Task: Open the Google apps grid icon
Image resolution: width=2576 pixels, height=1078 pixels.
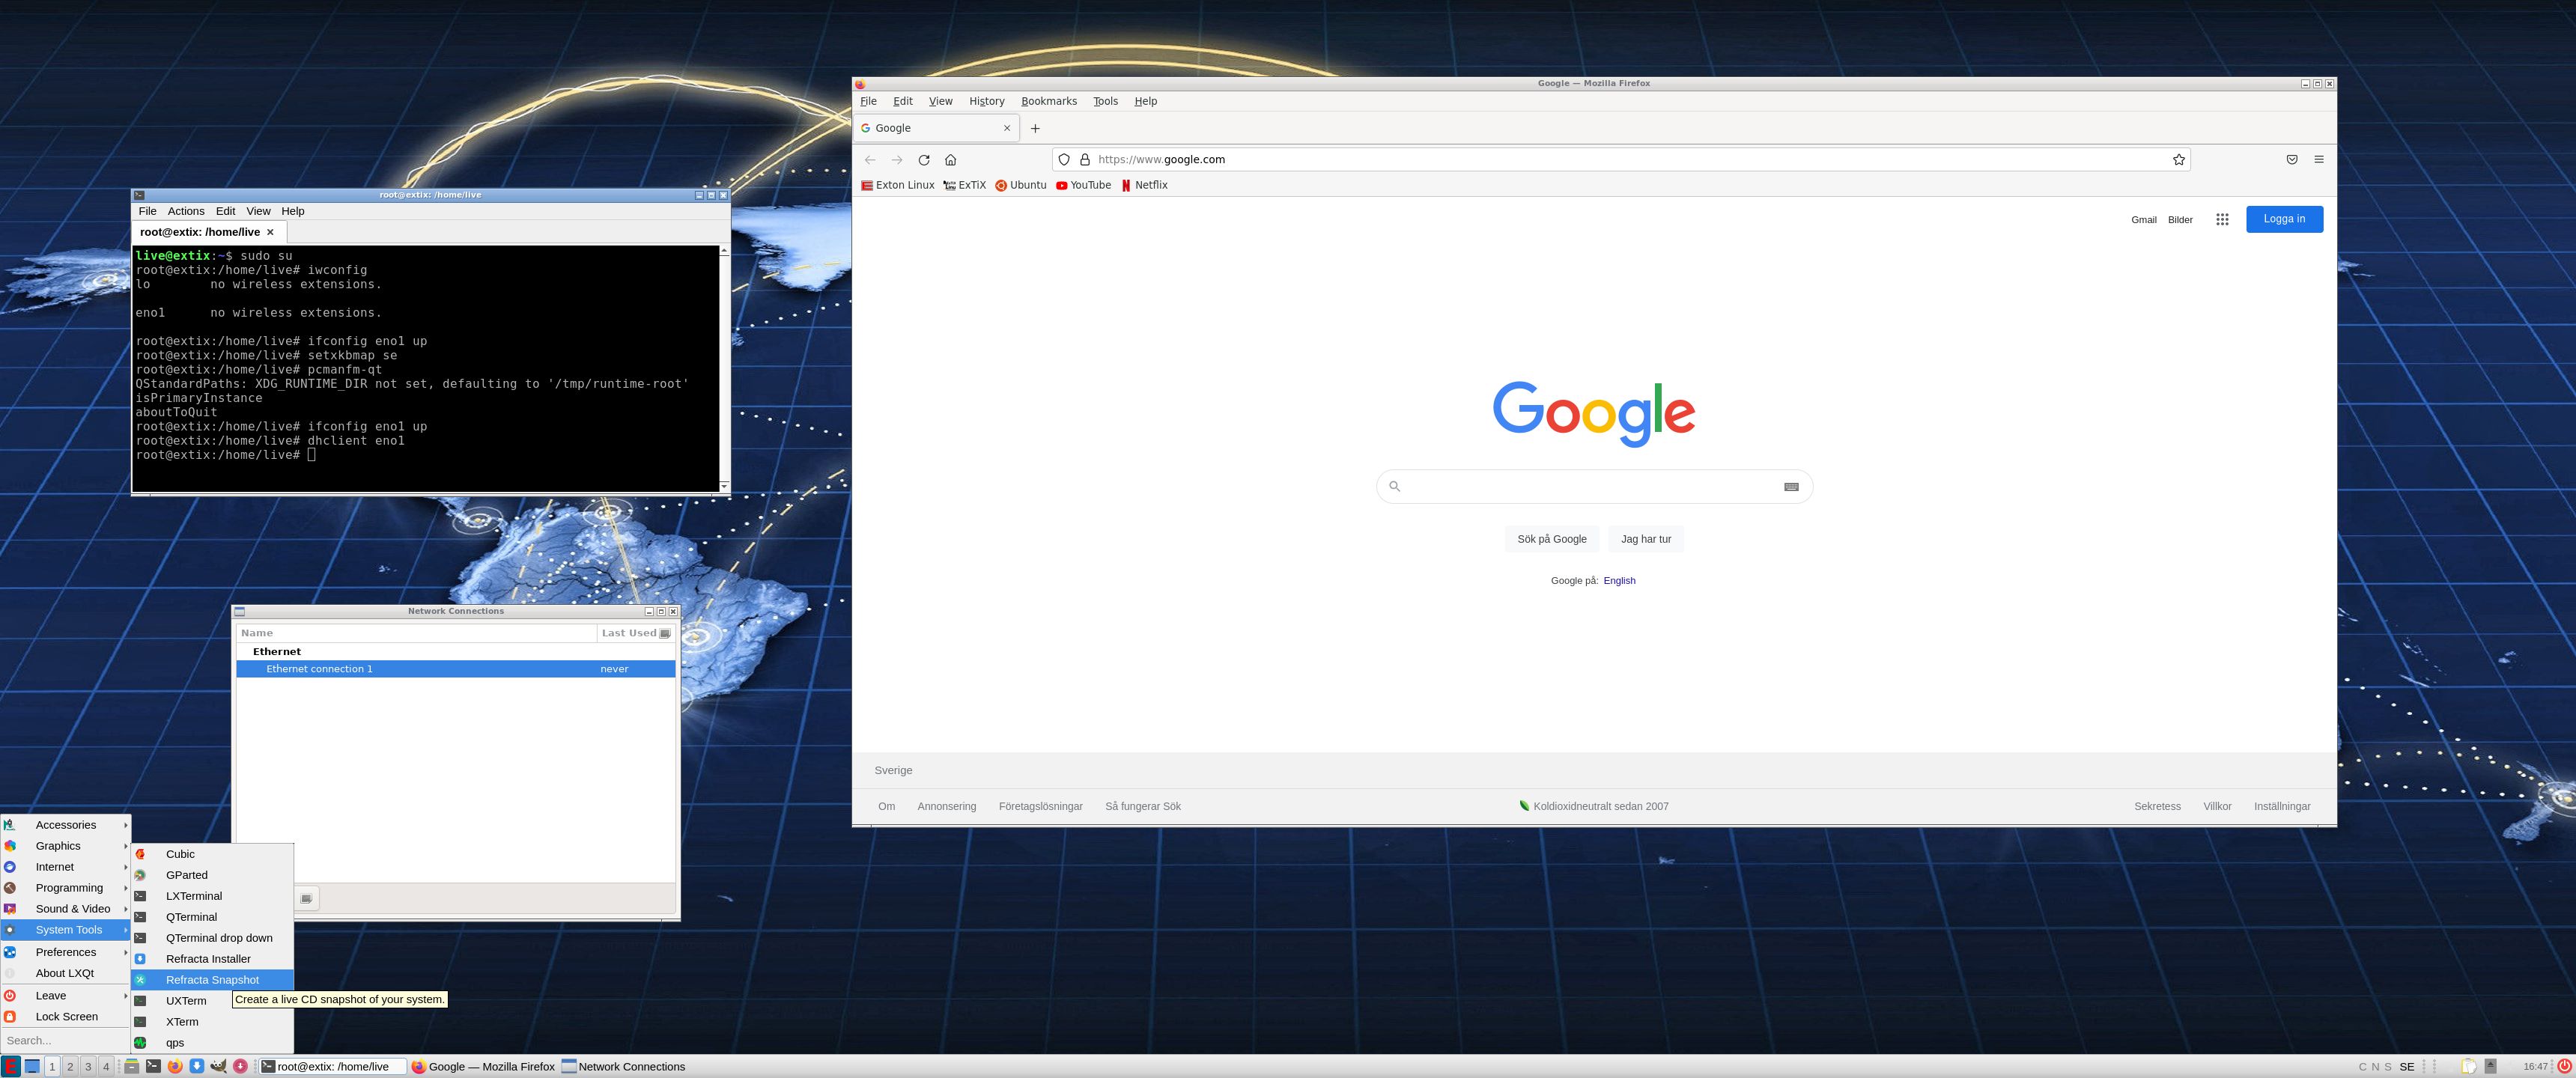Action: coord(2221,220)
